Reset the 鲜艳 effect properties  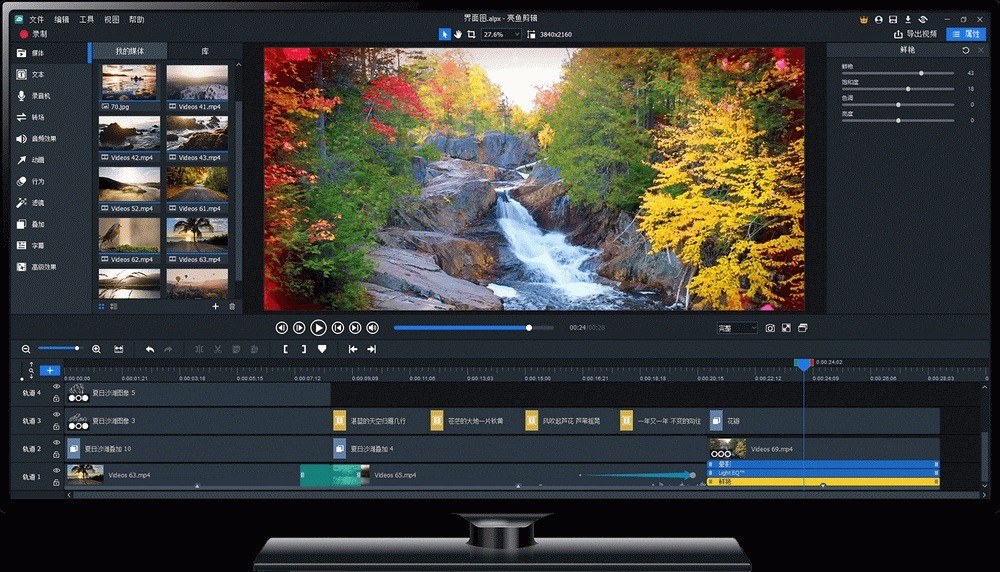point(966,50)
